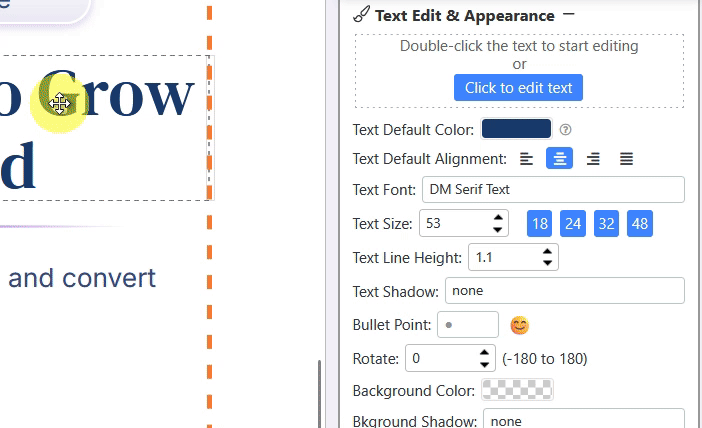Align text default to left
The height and width of the screenshot is (428, 702).
tap(527, 159)
